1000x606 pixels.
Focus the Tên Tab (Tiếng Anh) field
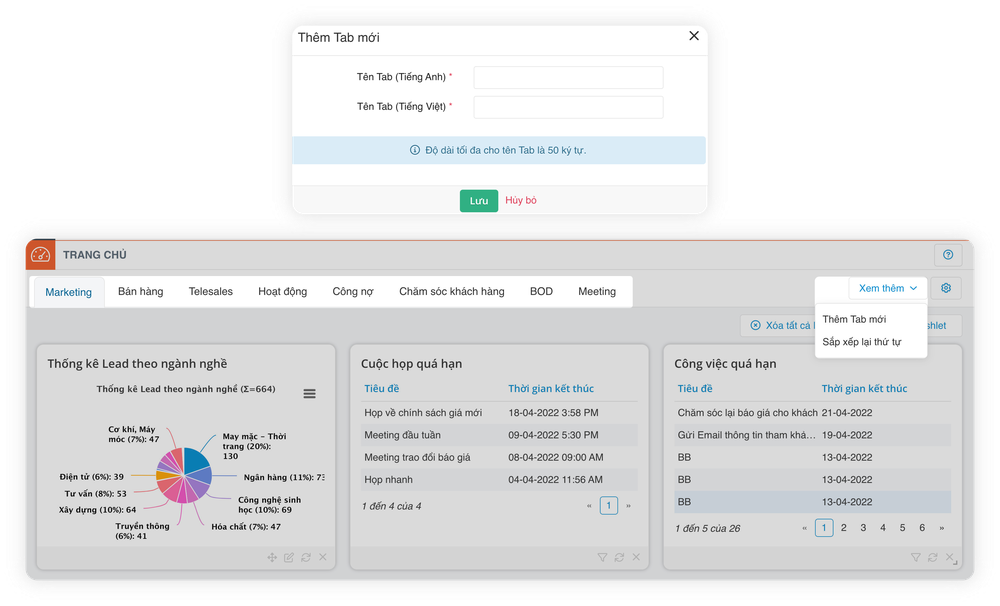568,77
